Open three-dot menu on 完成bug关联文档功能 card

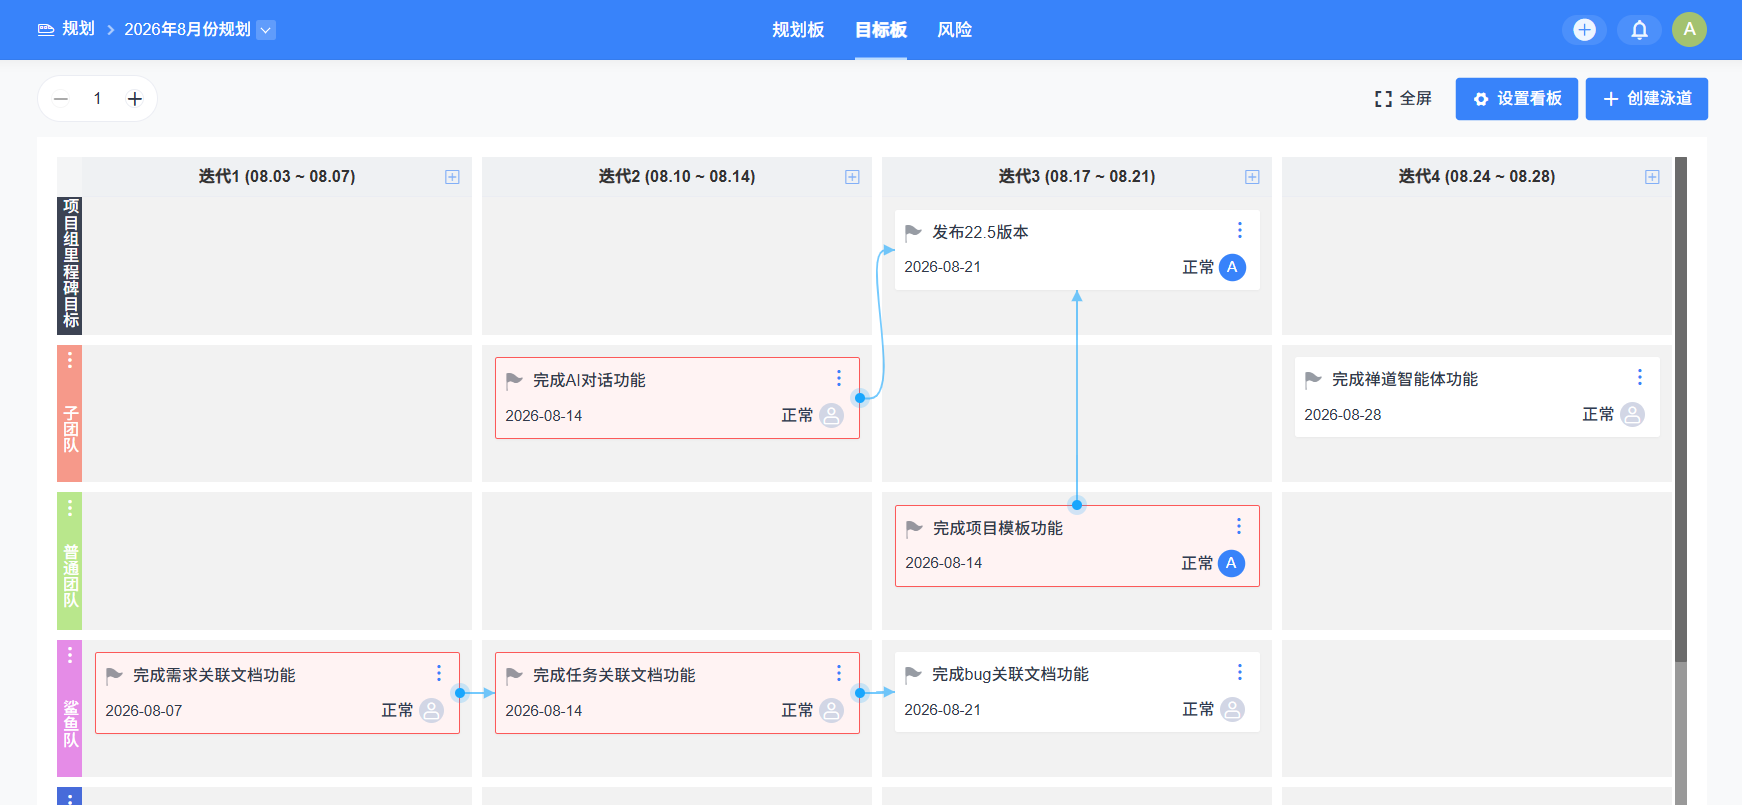click(1239, 672)
